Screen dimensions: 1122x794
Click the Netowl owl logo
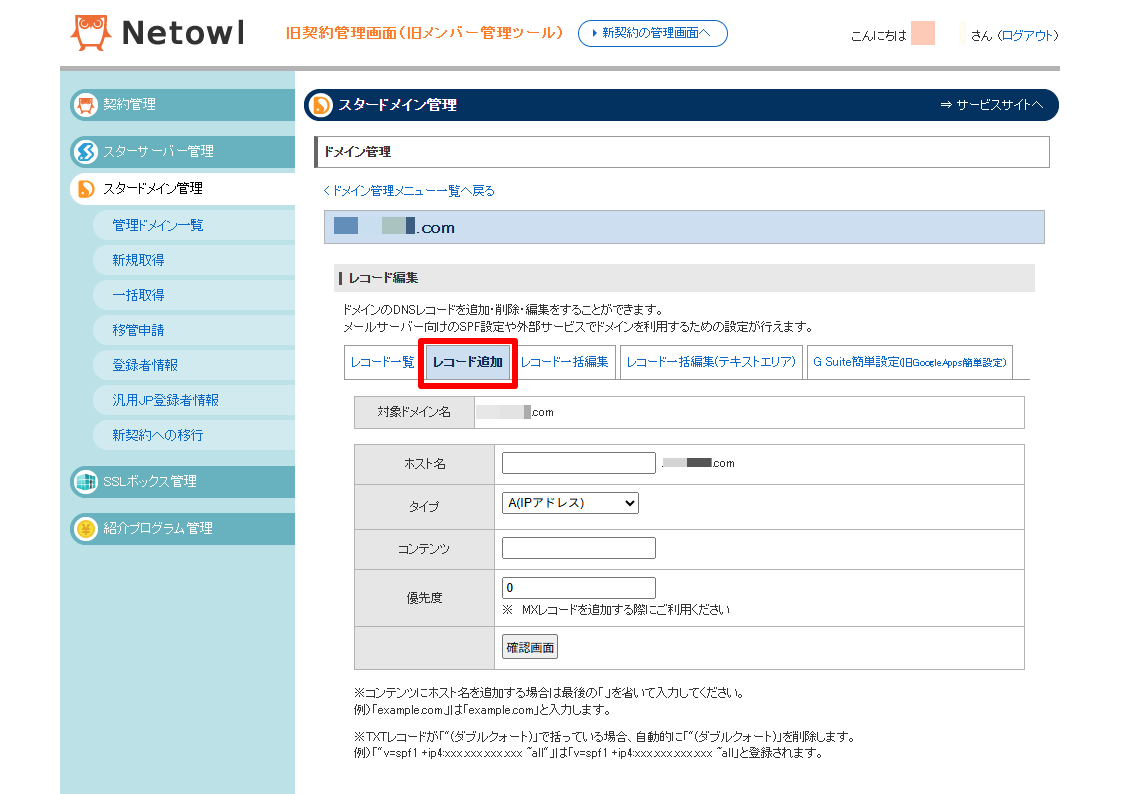point(91,33)
